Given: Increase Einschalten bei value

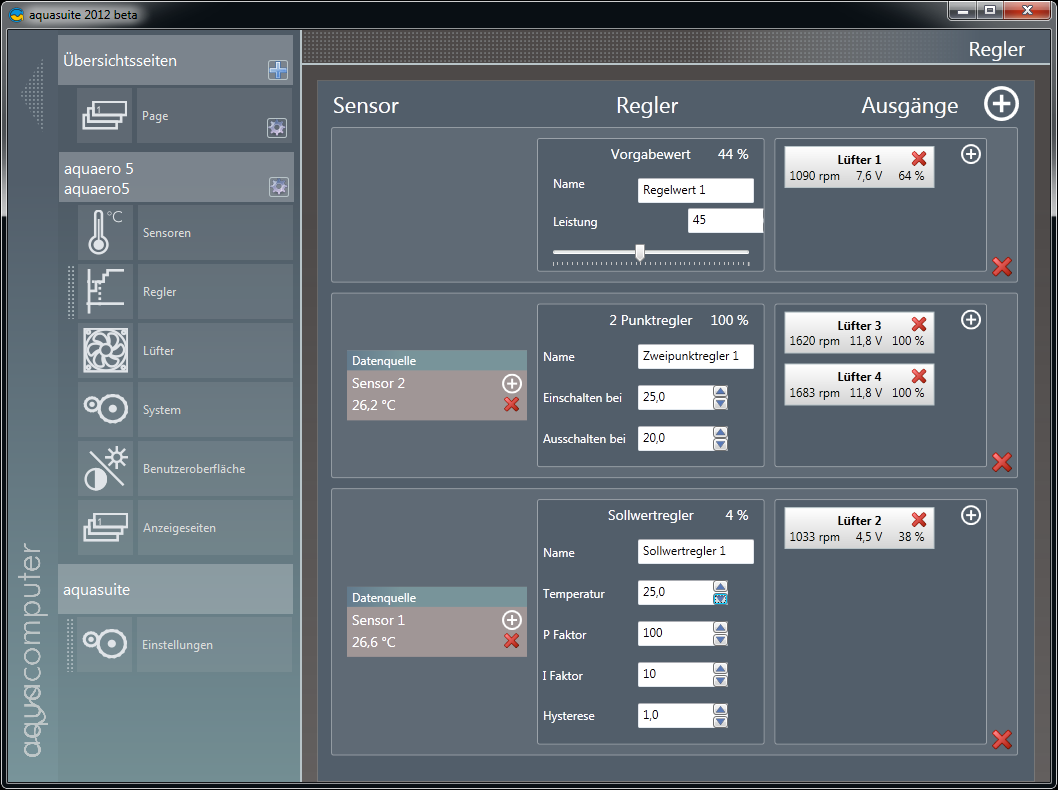Looking at the screenshot, I should point(720,391).
